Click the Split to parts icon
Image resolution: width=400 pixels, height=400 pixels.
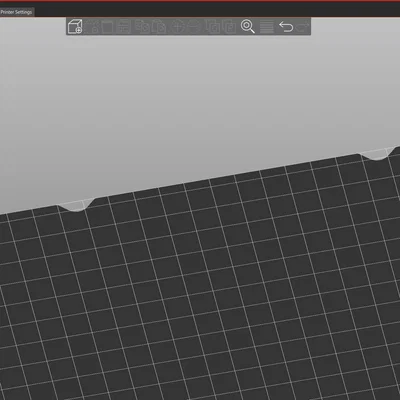coord(229,26)
